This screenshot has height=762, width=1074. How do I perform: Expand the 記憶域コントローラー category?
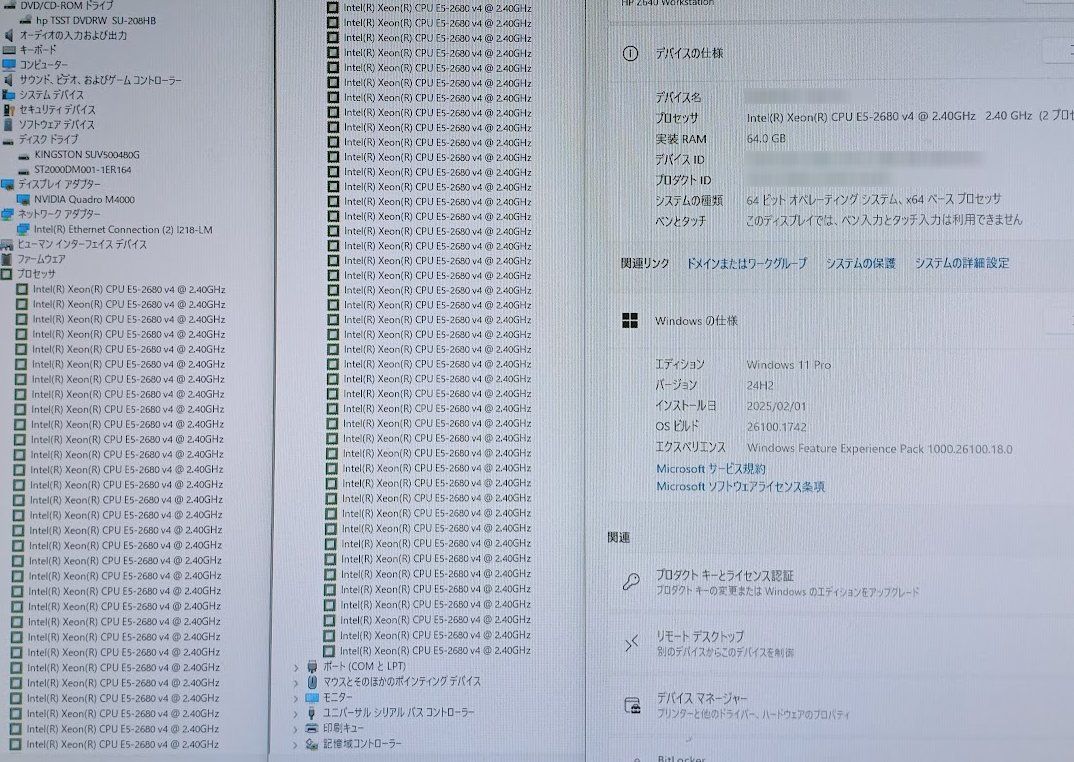295,744
